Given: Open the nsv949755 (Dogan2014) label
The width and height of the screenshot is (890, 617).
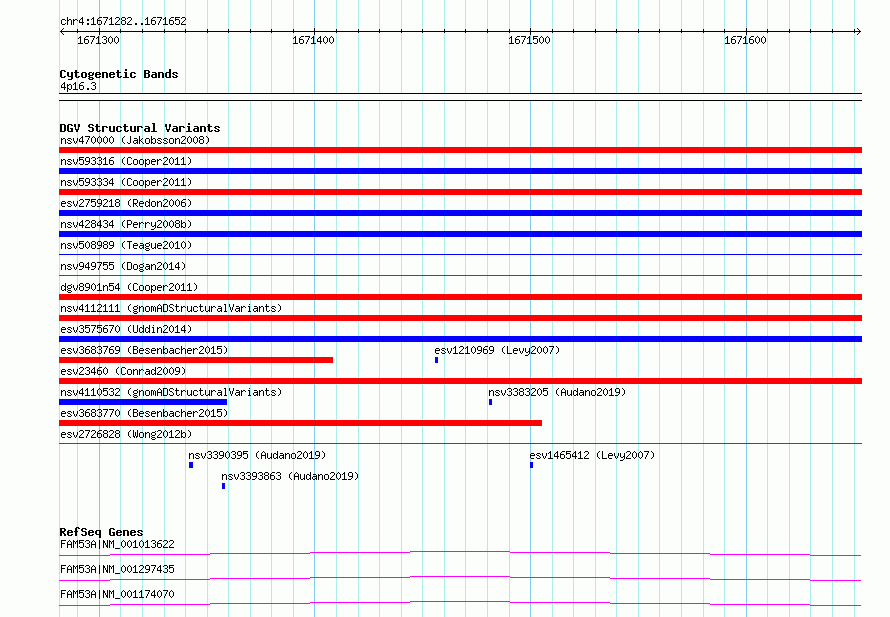Looking at the screenshot, I should point(123,266).
